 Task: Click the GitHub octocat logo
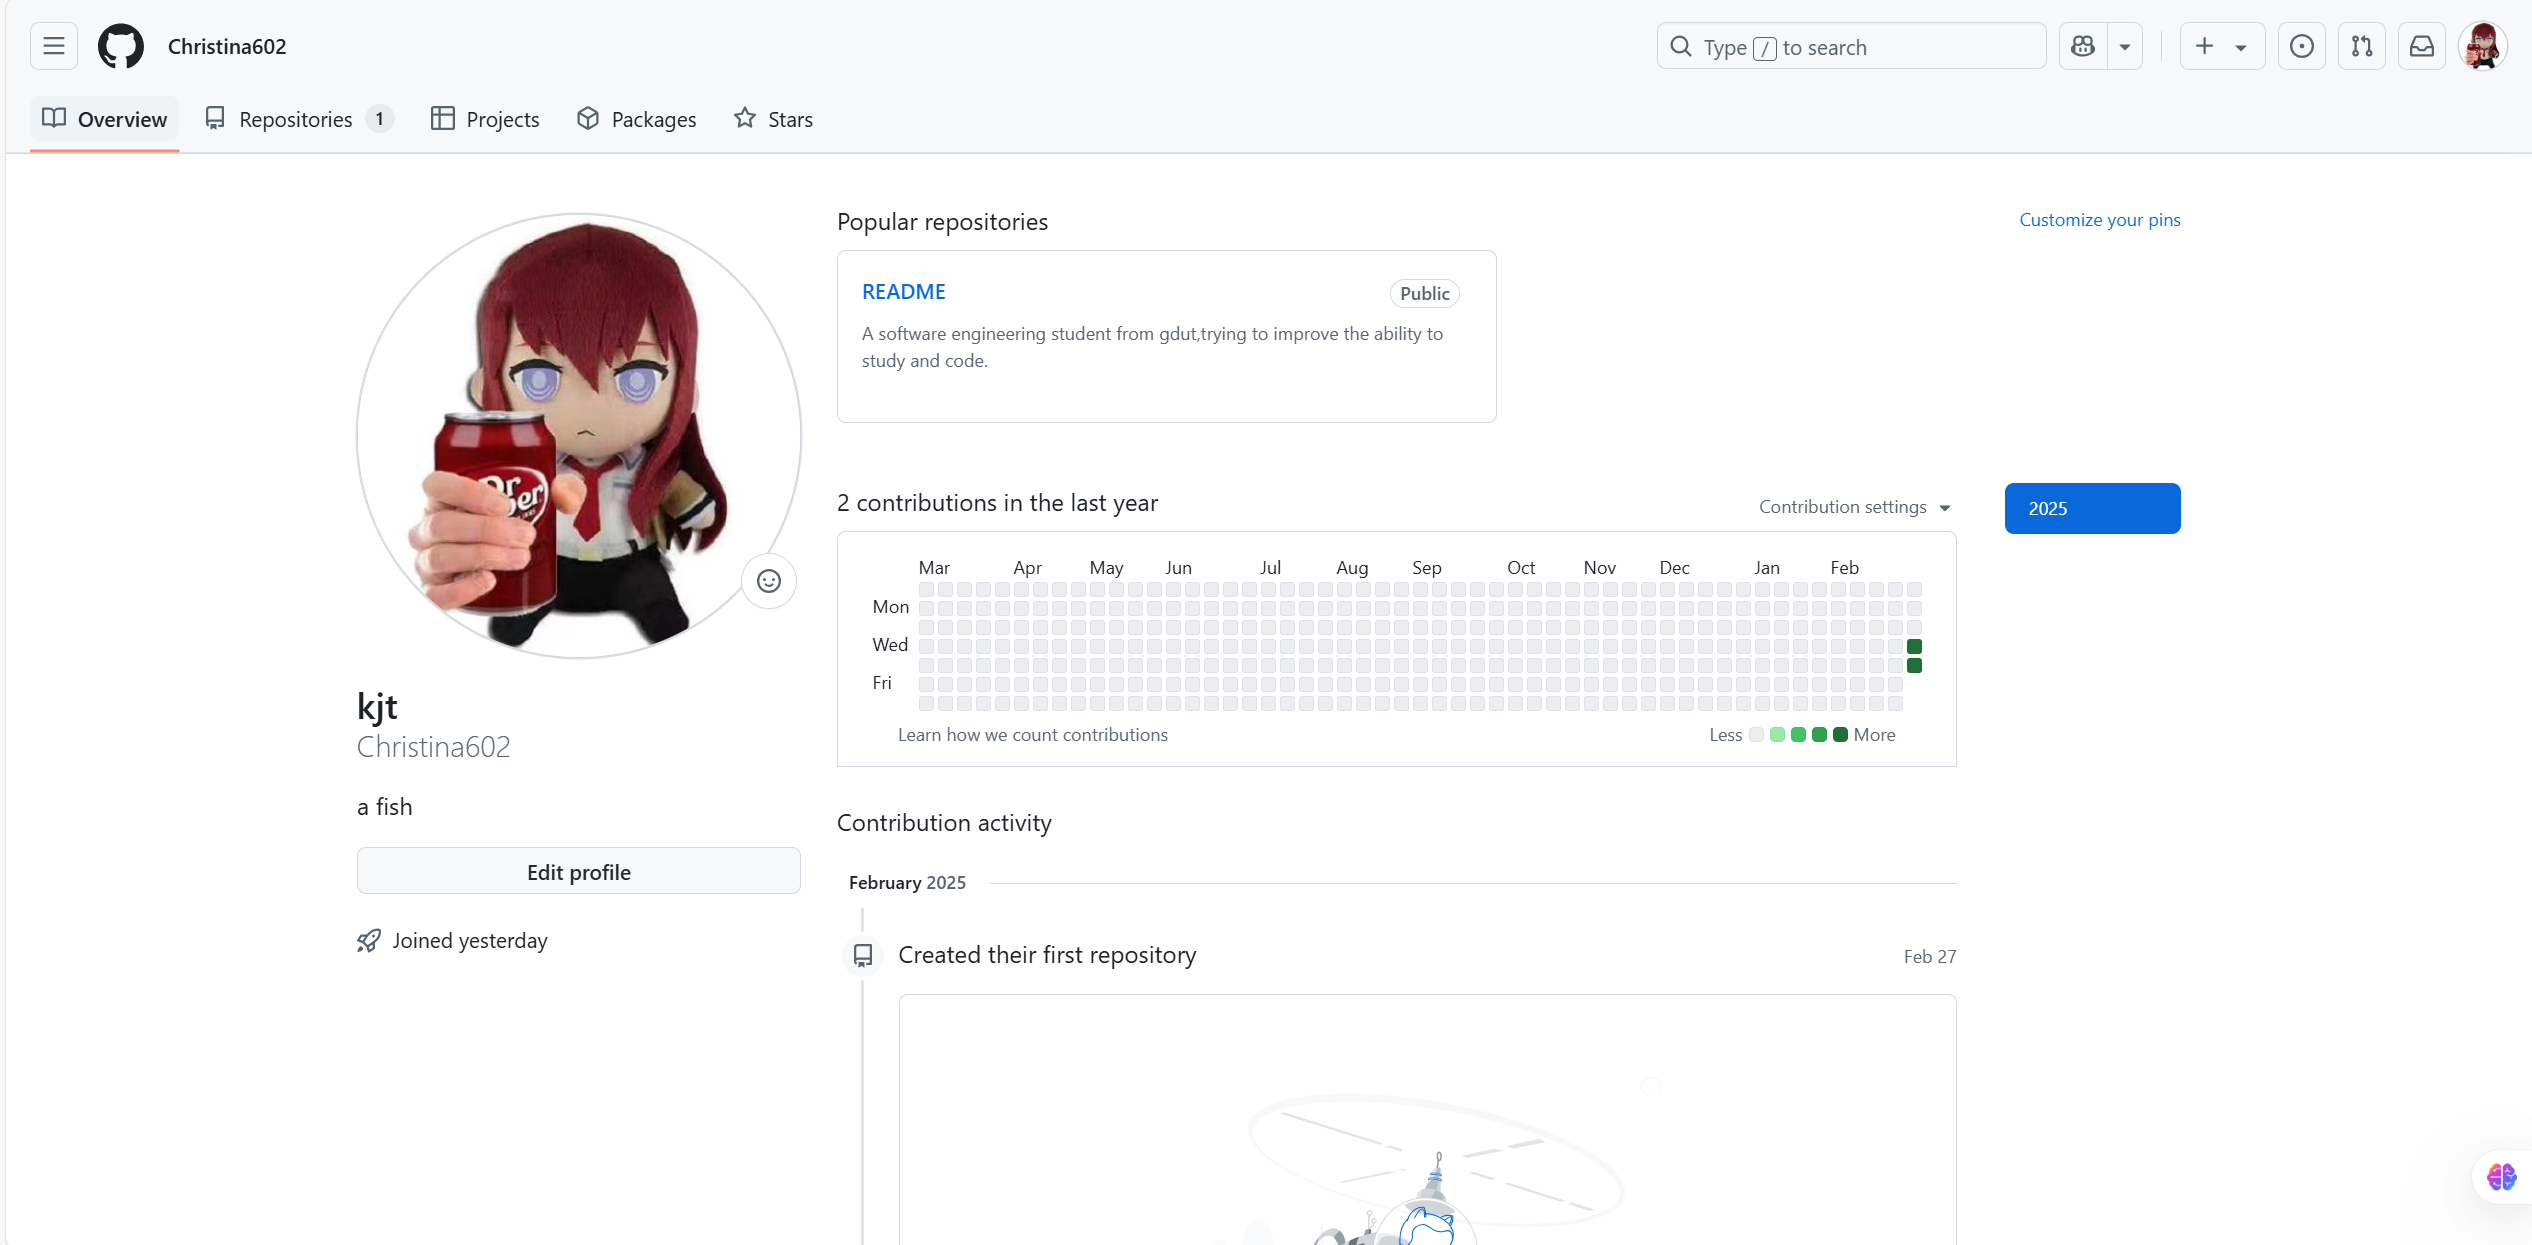(121, 46)
